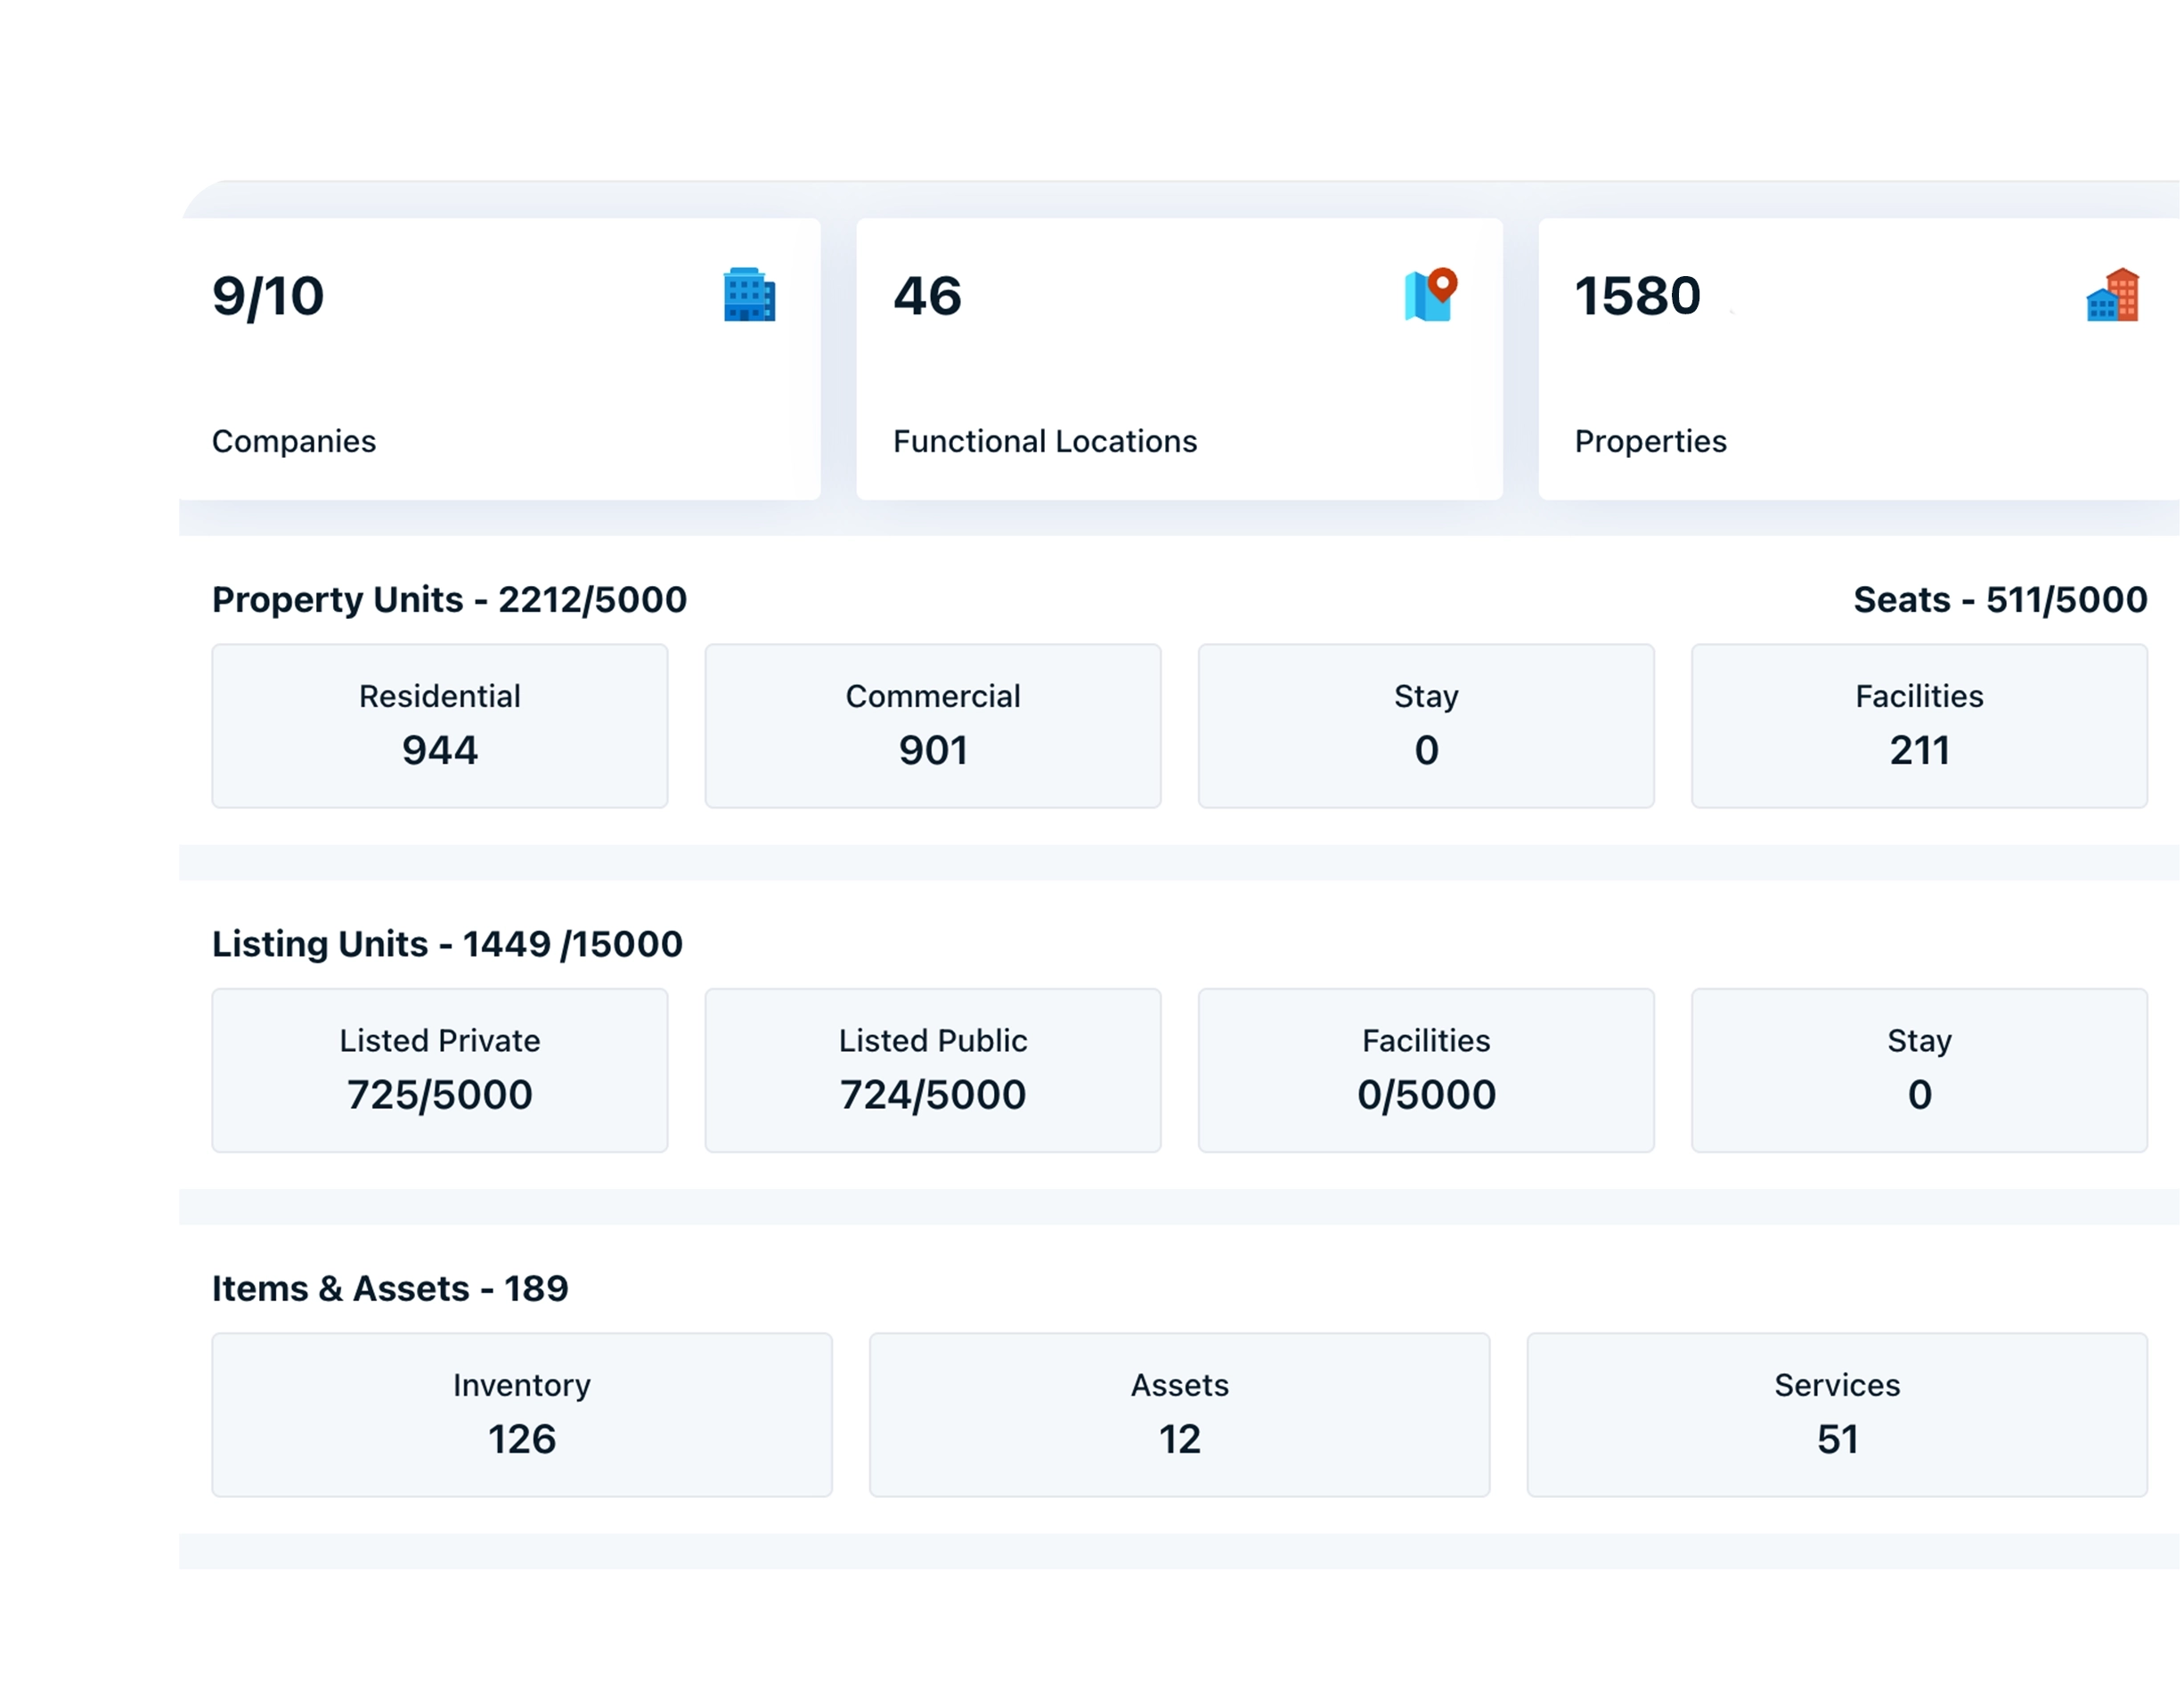Select the Facilities 211 tile
The height and width of the screenshot is (1685, 2184).
click(1919, 726)
